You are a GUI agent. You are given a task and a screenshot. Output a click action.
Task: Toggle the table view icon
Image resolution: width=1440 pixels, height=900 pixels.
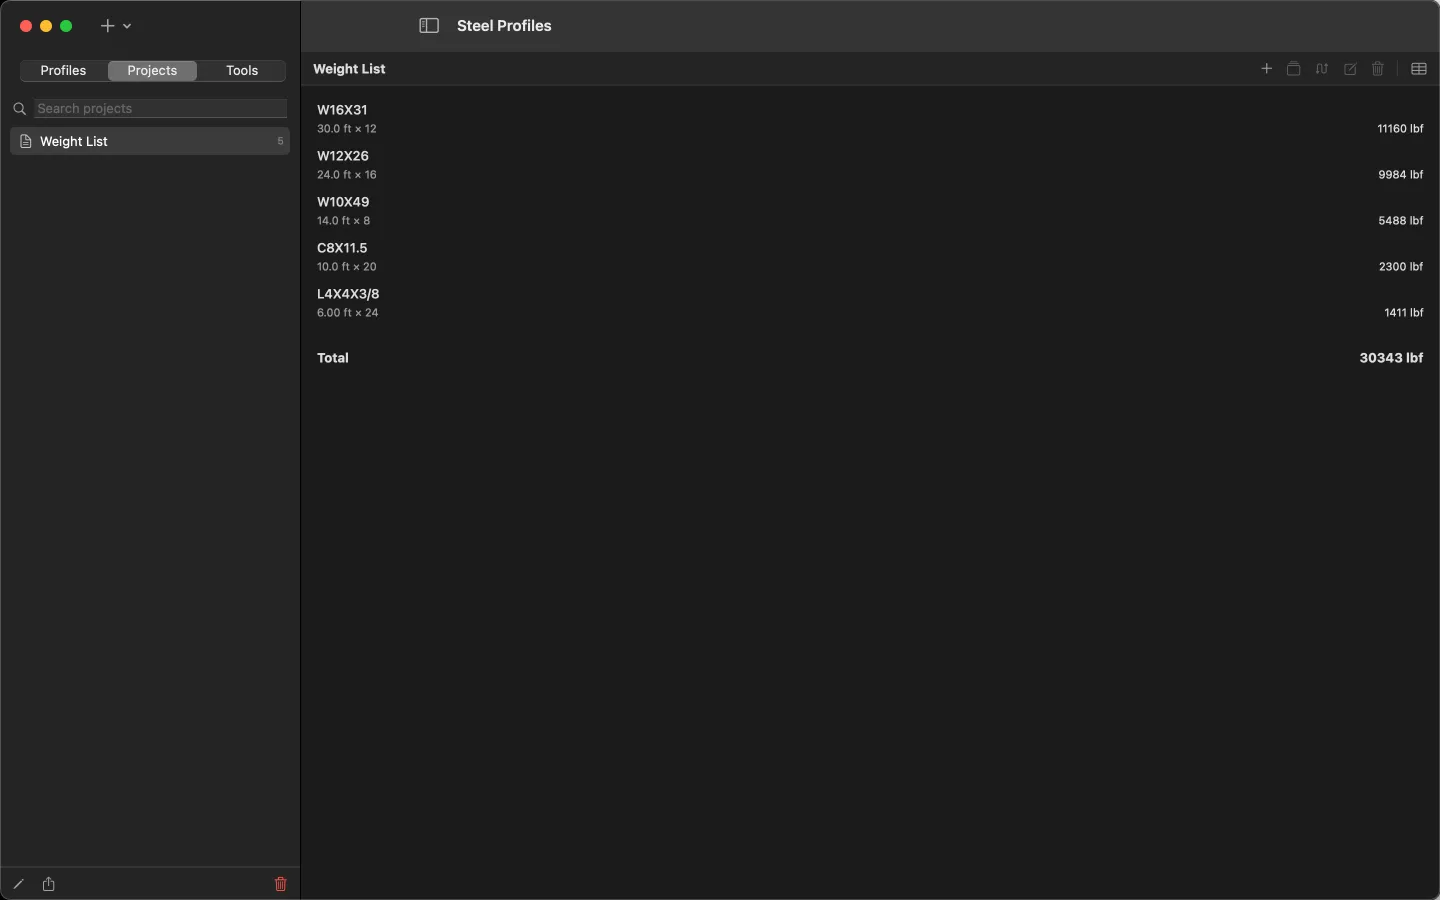(x=1418, y=69)
